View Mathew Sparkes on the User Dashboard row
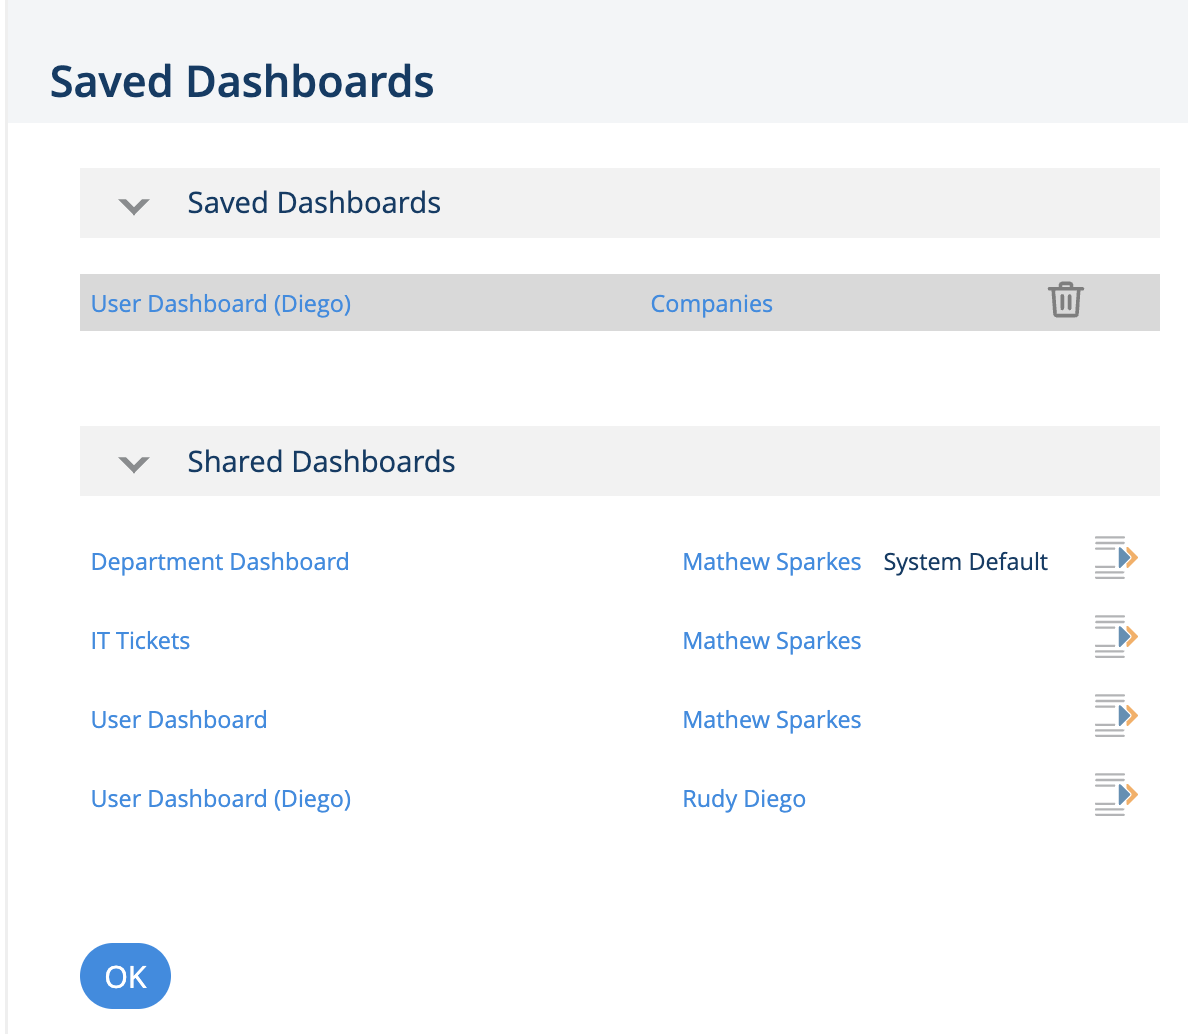Viewport: 1188px width, 1034px height. click(x=771, y=719)
